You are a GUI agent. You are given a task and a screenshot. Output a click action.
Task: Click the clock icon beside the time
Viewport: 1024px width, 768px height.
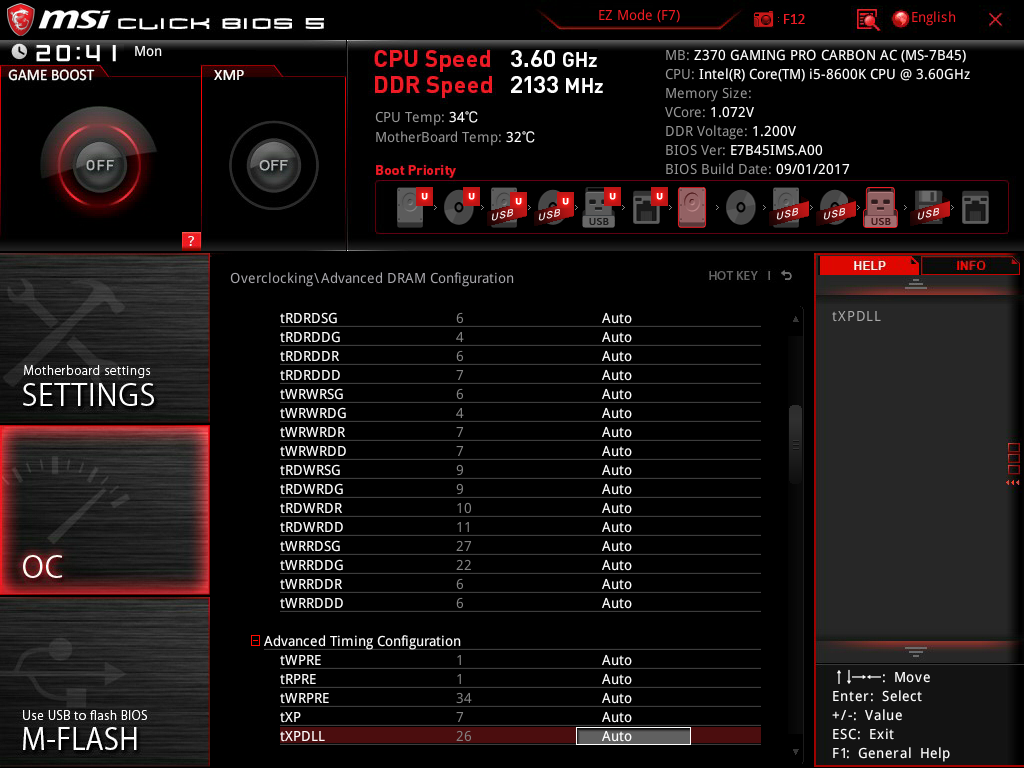tap(20, 52)
